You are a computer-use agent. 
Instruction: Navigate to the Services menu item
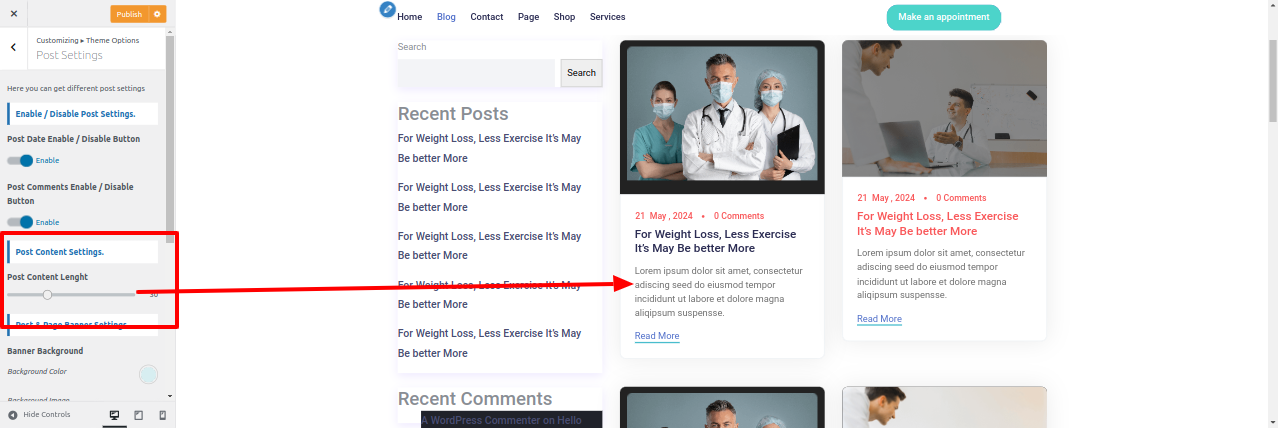607,17
